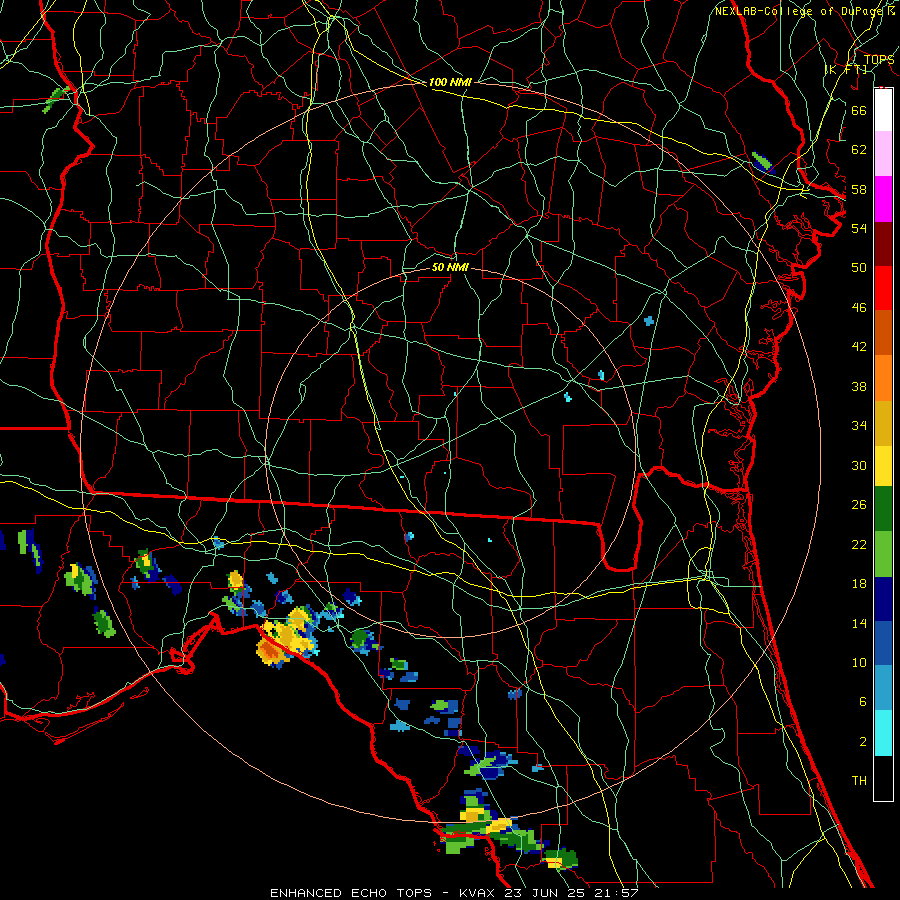
Task: Click the legend value 6
Action: point(862,702)
